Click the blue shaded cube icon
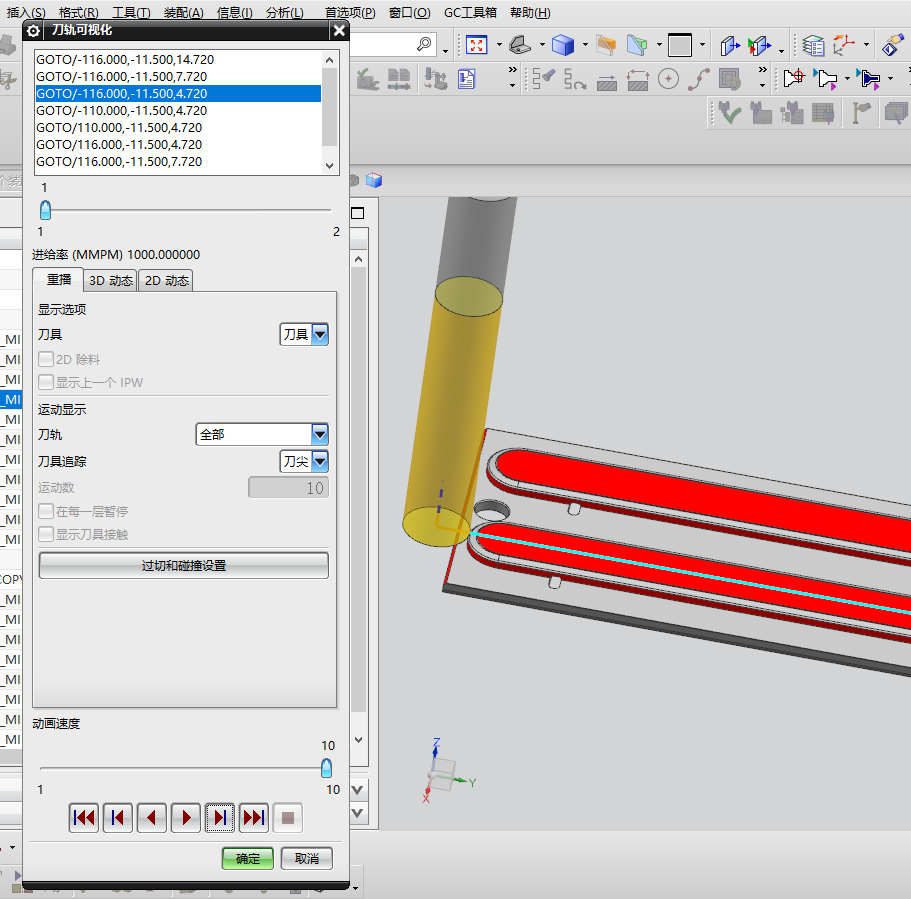The width and height of the screenshot is (911, 899). click(562, 45)
